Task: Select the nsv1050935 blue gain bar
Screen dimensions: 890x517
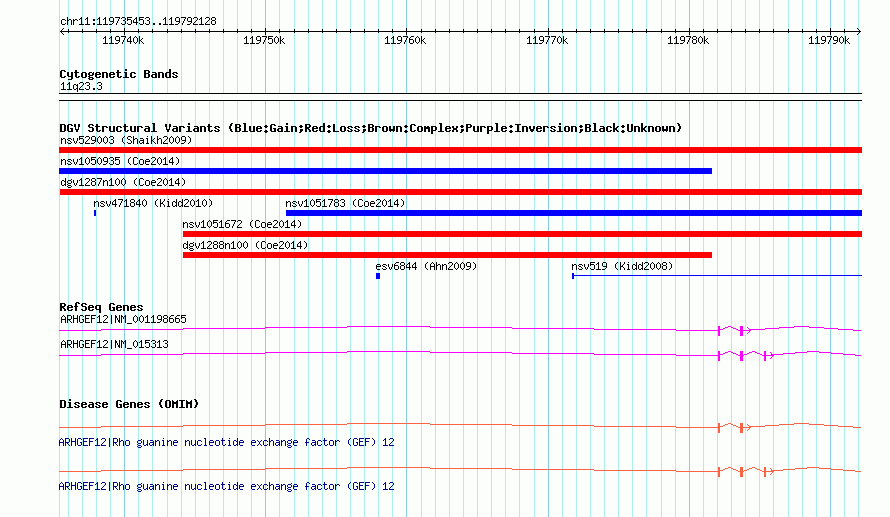Action: point(385,171)
